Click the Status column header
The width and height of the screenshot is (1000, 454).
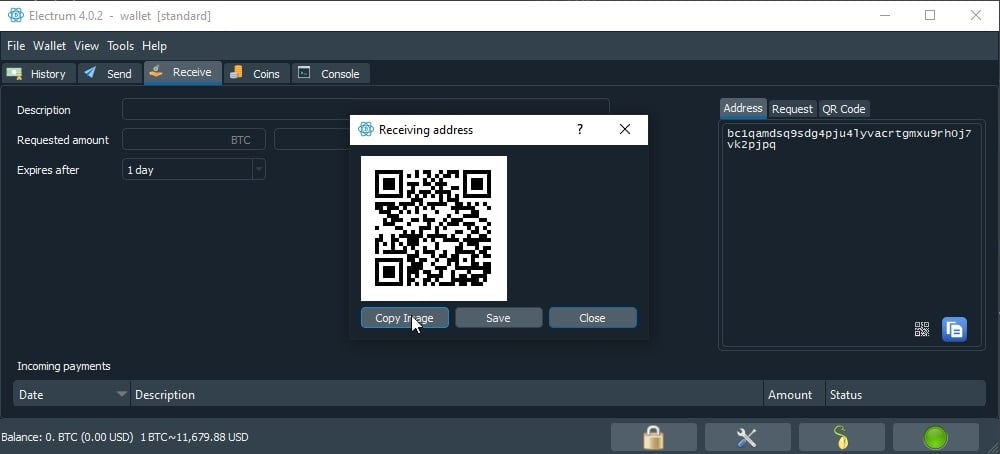point(906,395)
